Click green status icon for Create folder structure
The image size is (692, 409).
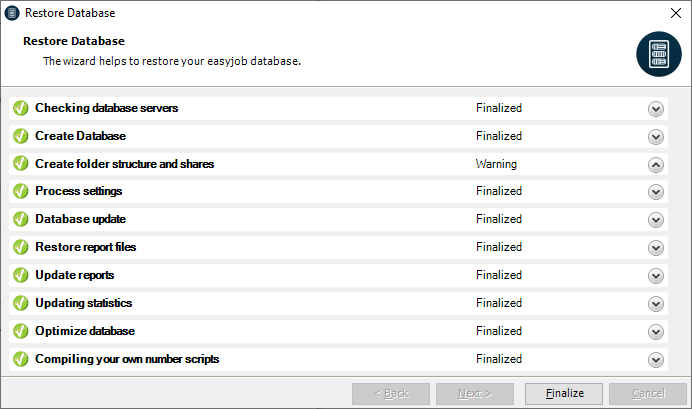coord(21,164)
